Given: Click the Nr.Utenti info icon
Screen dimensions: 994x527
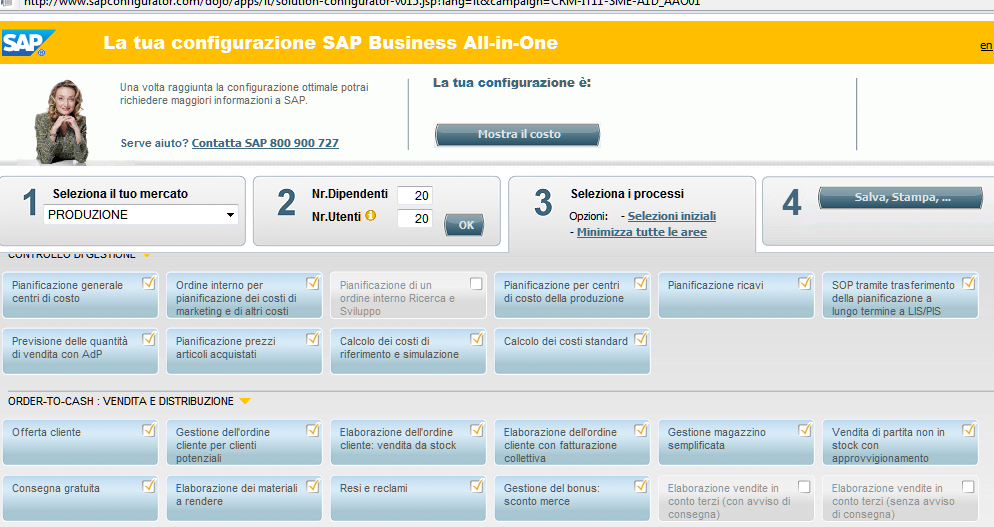Looking at the screenshot, I should [x=371, y=216].
